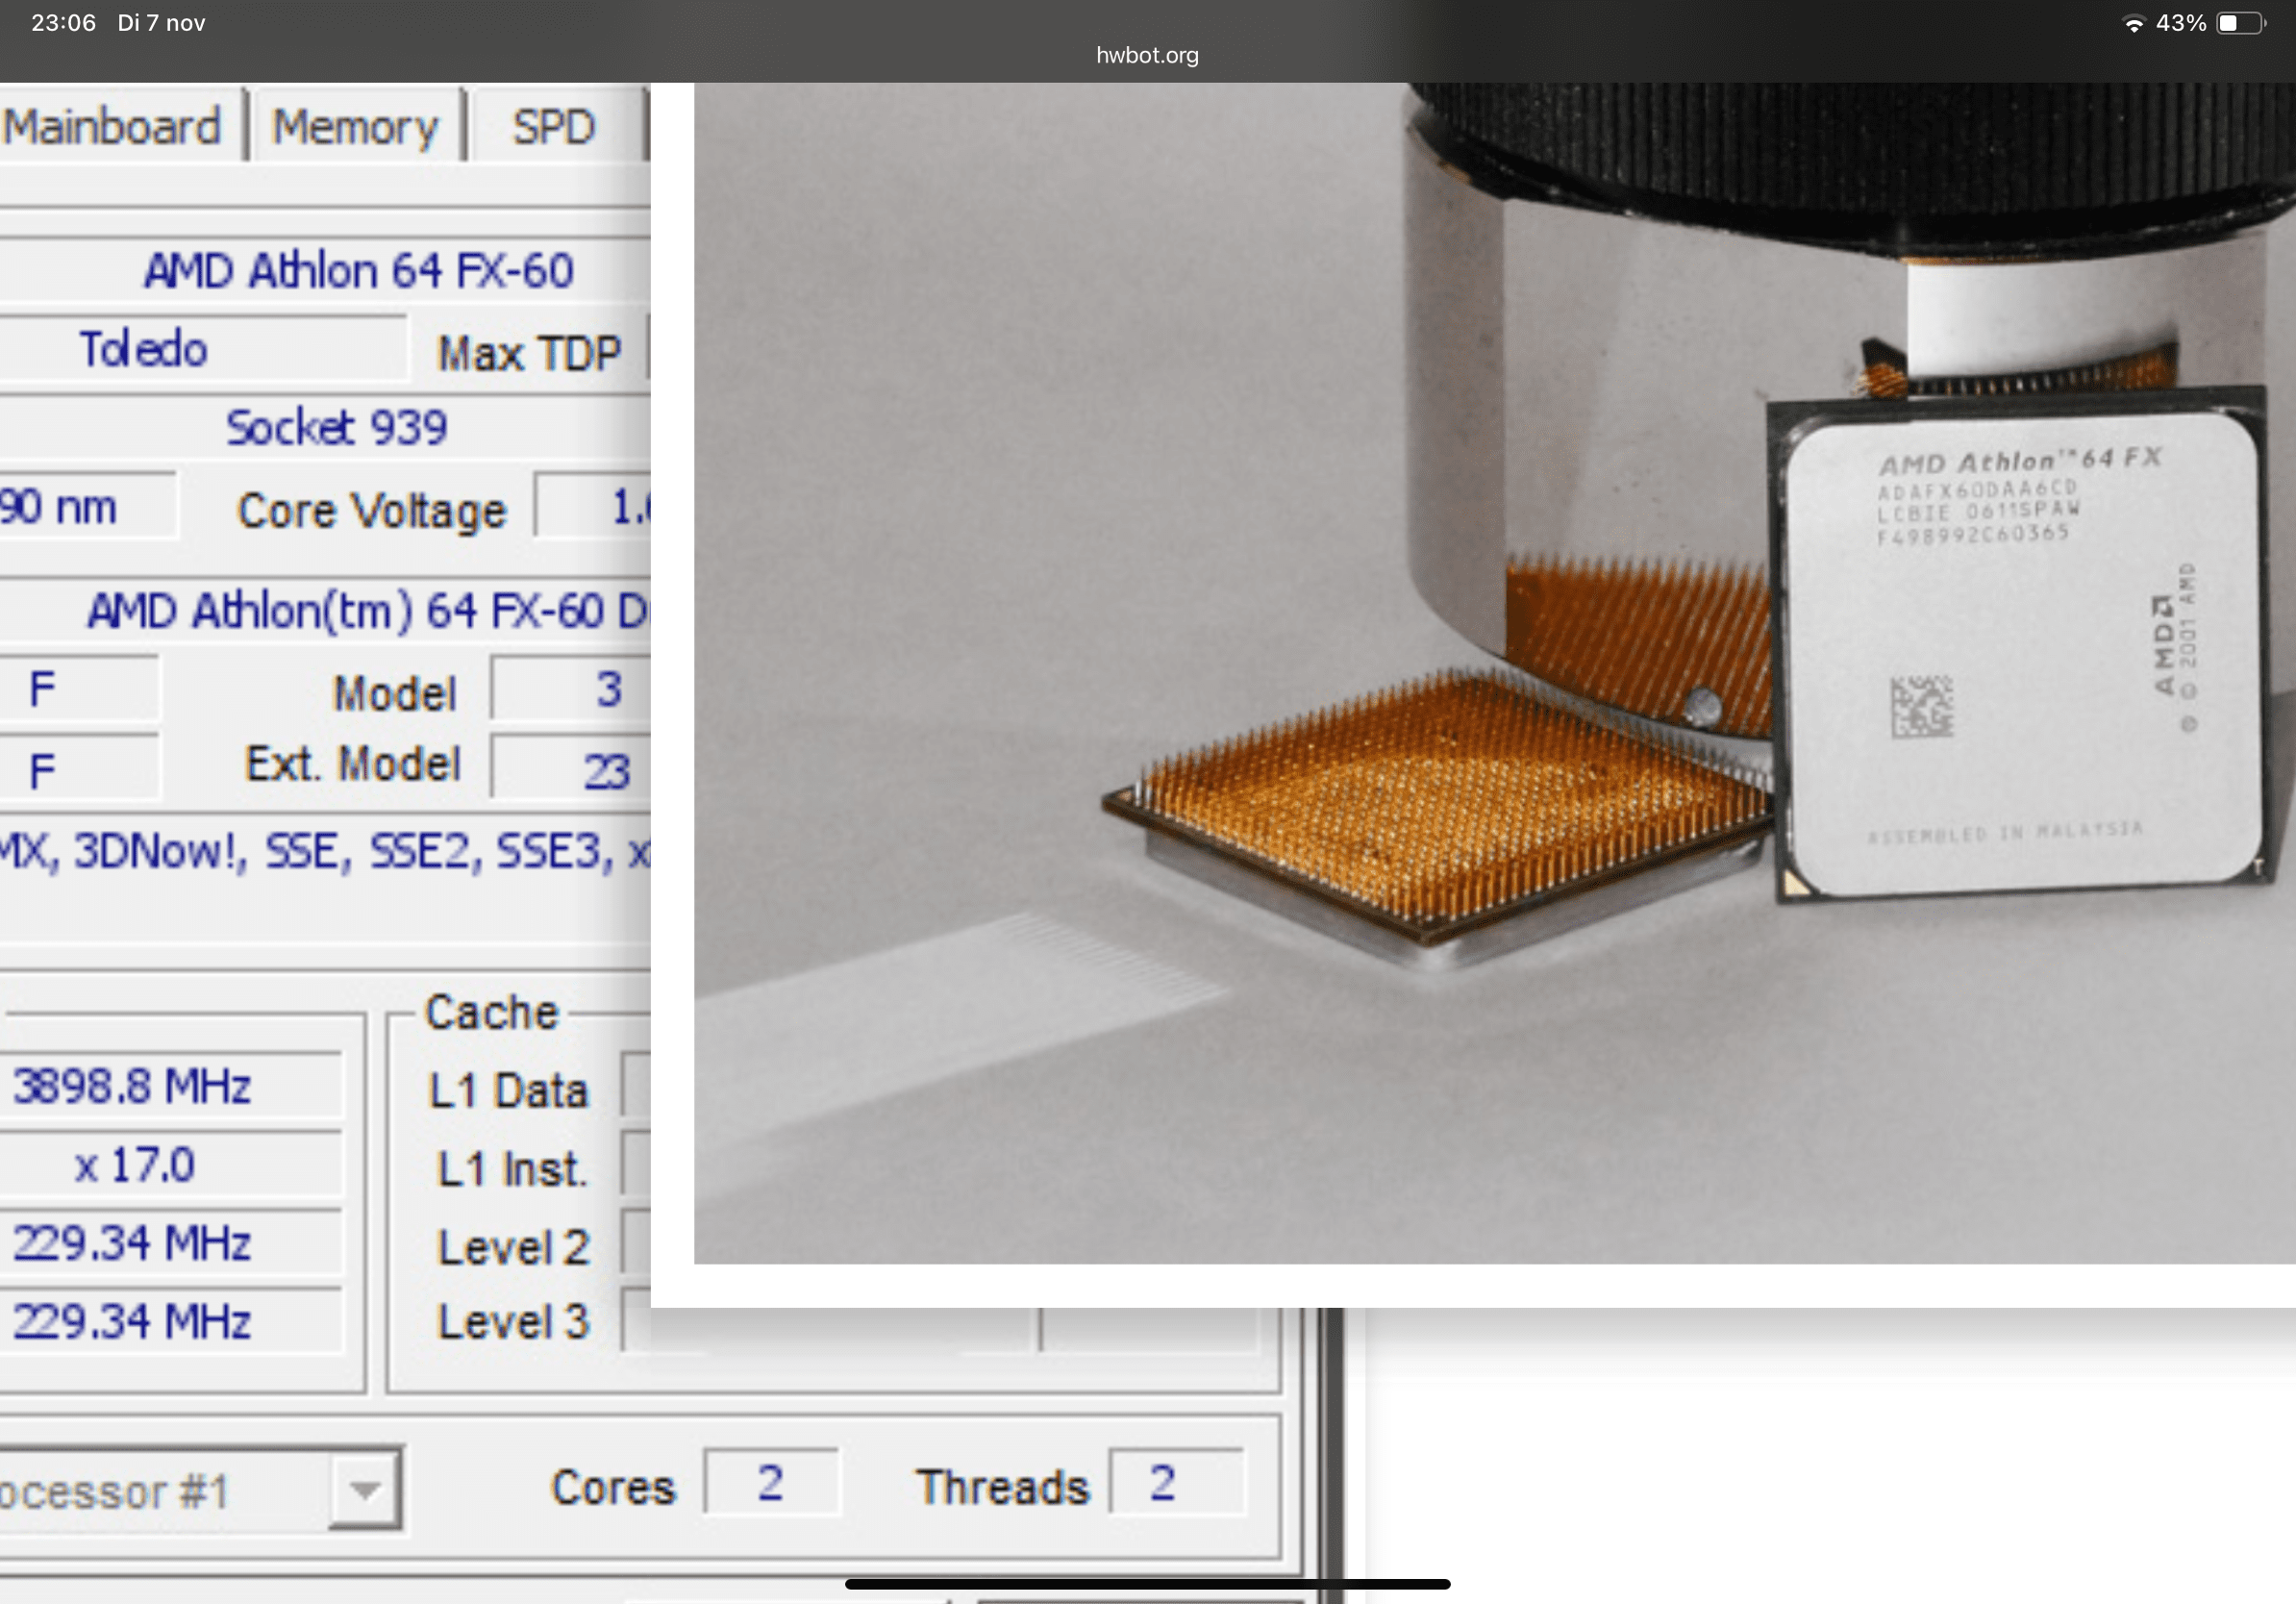Click the 'Level 2' cache label
This screenshot has width=2296, height=1604.
point(514,1247)
